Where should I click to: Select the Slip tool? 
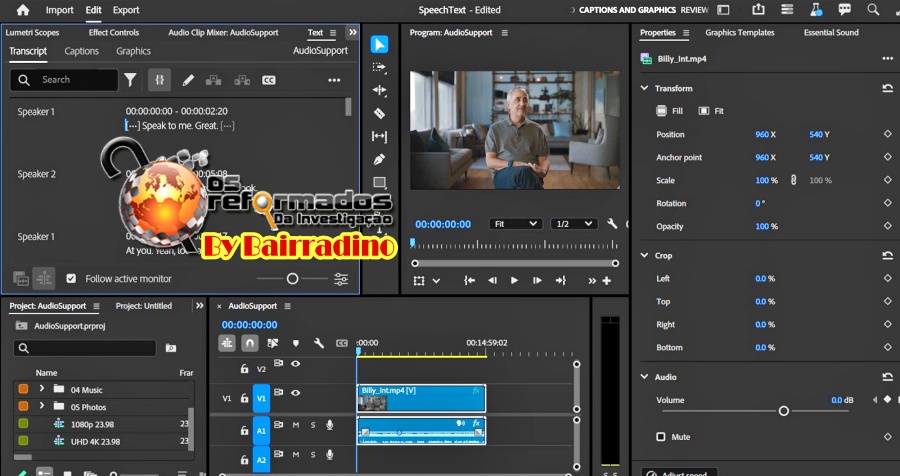pyautogui.click(x=379, y=136)
